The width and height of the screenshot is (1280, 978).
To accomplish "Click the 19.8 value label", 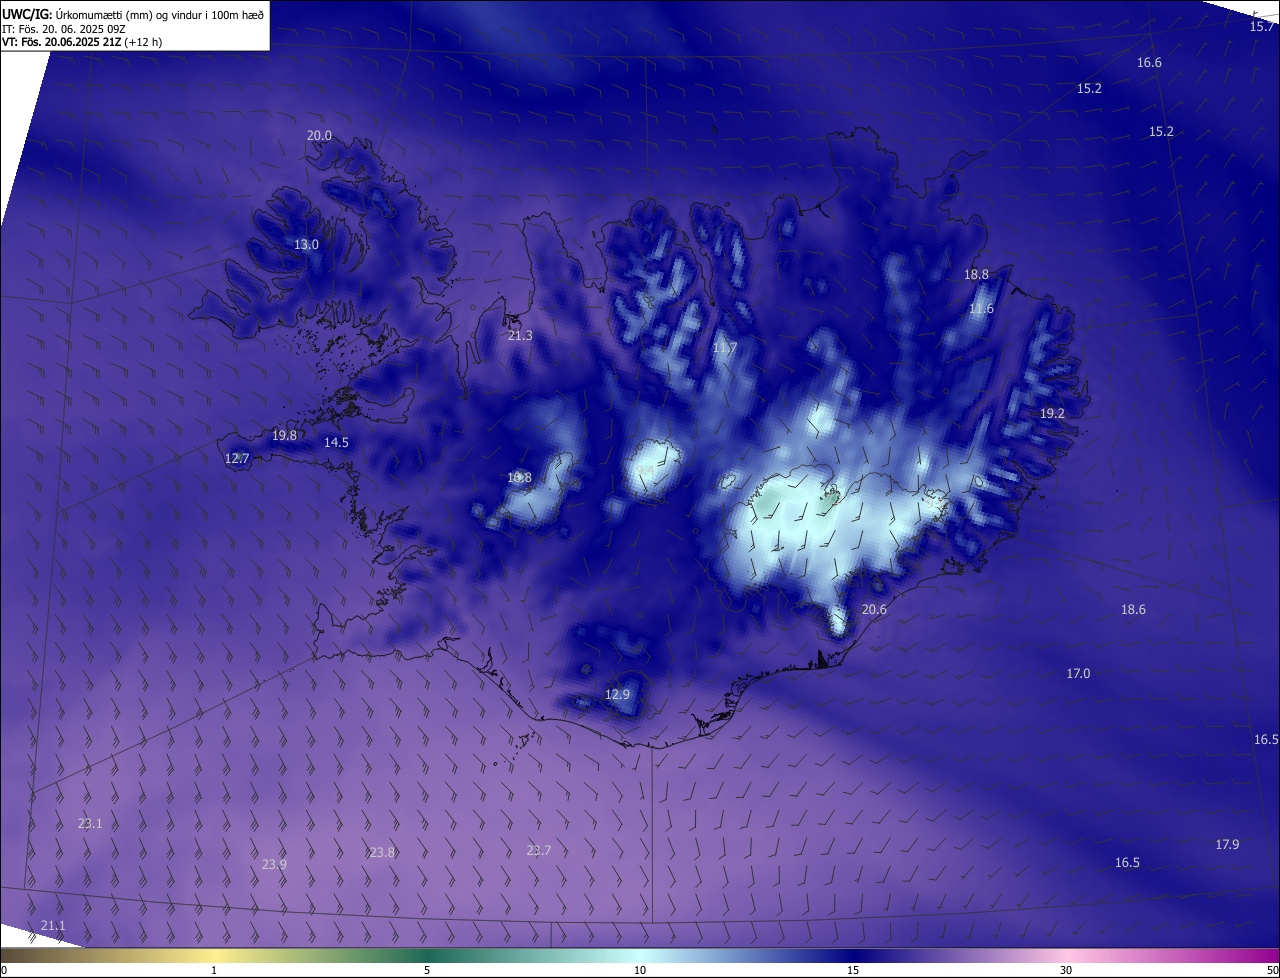I will tap(284, 436).
